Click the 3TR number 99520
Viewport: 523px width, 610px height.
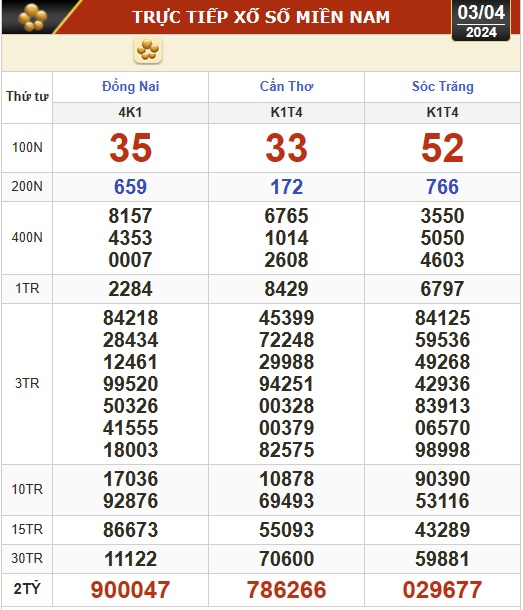[131, 384]
